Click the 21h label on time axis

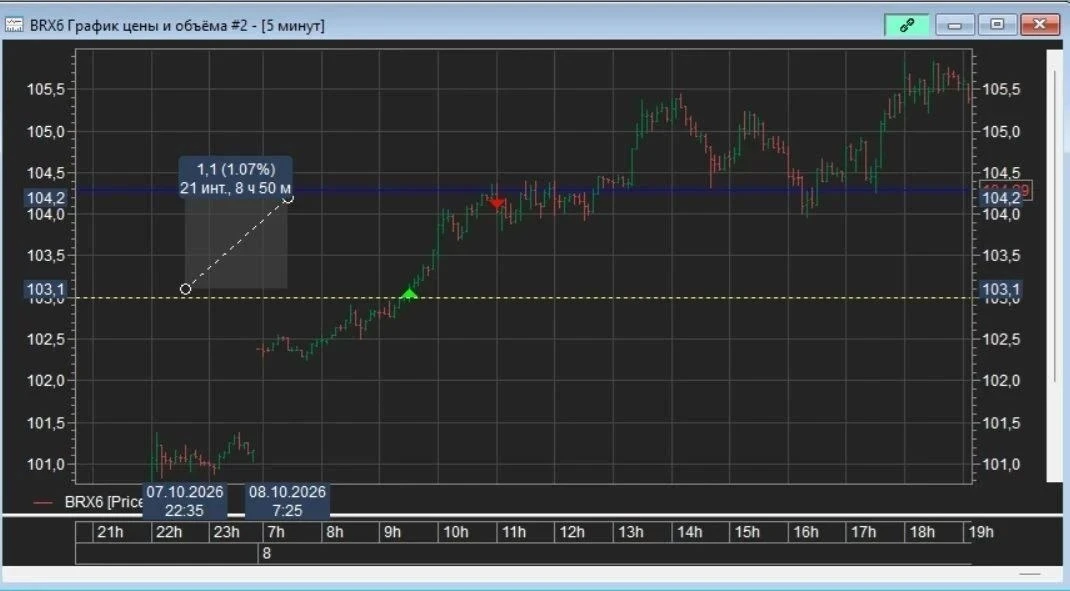coord(110,532)
